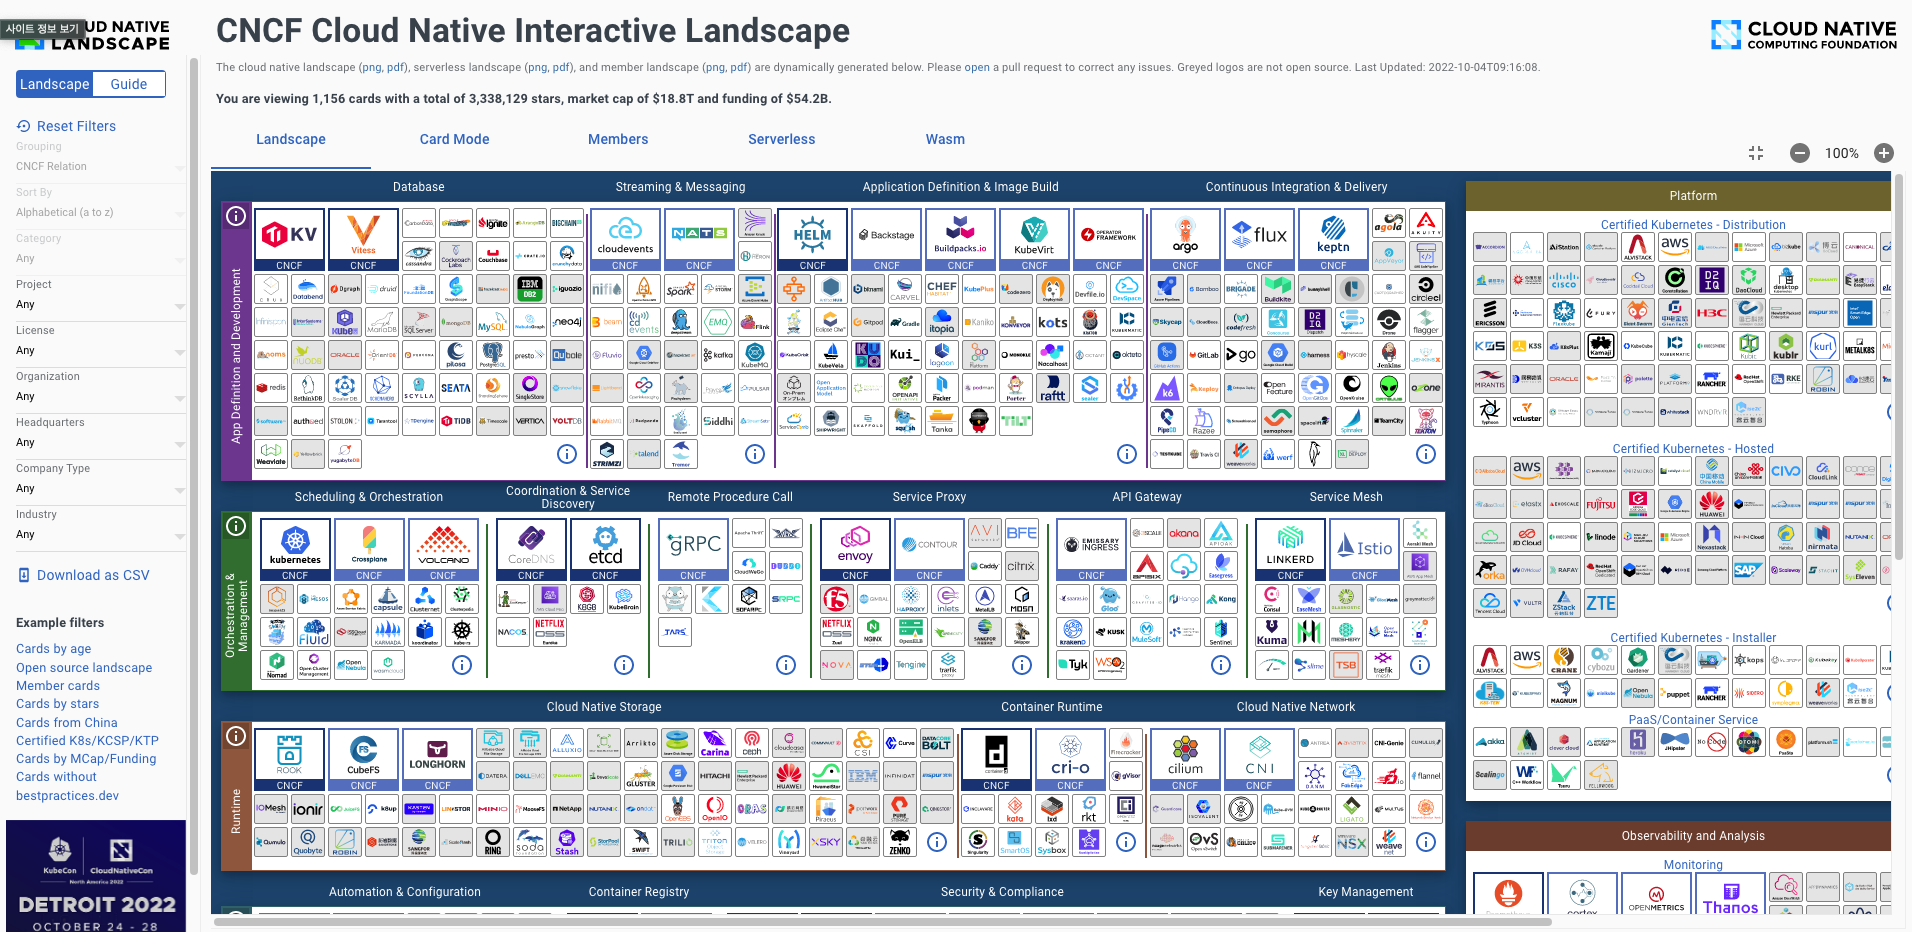Image resolution: width=1912 pixels, height=932 pixels.
Task: Click the Download as CSV link
Action: tap(92, 575)
